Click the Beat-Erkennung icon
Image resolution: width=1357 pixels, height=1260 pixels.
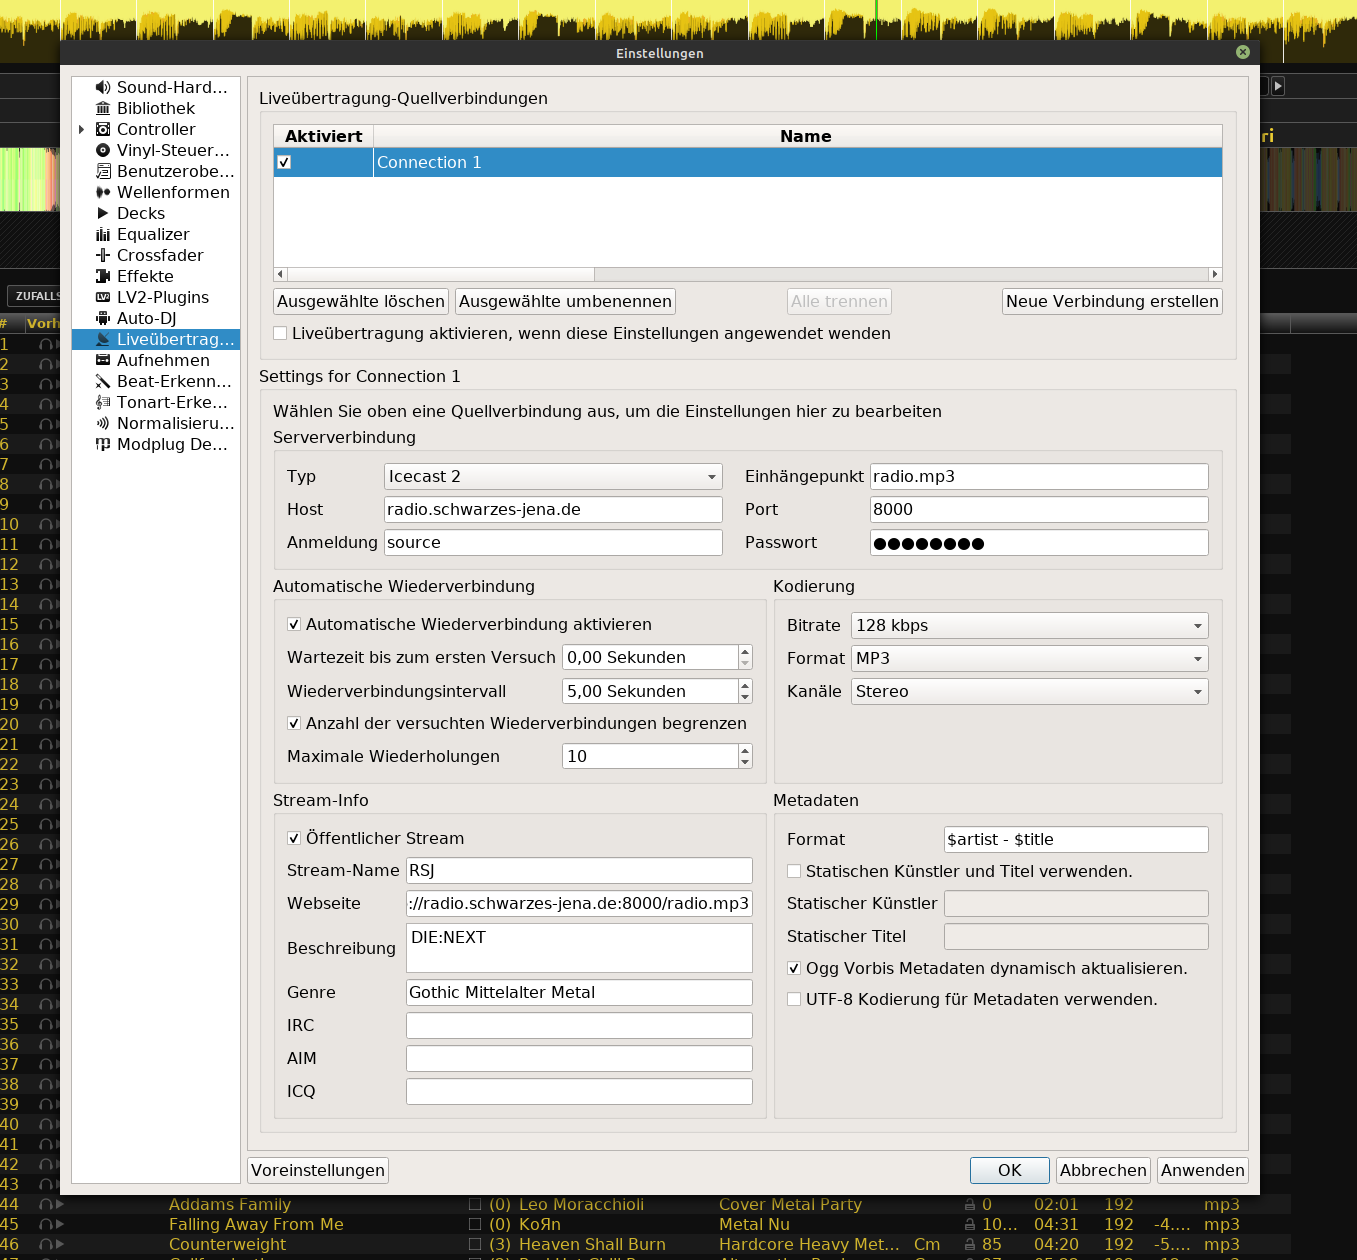(103, 381)
